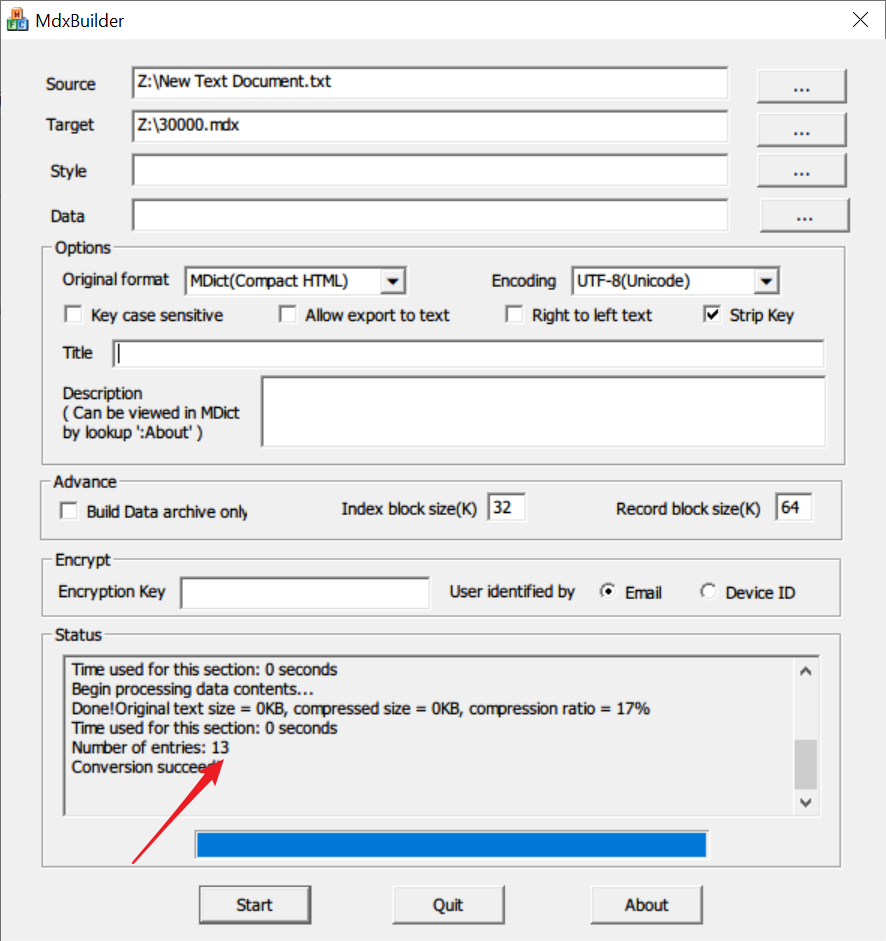The height and width of the screenshot is (941, 886).
Task: Click 'Begin processing data contents...' status line
Action: click(192, 689)
